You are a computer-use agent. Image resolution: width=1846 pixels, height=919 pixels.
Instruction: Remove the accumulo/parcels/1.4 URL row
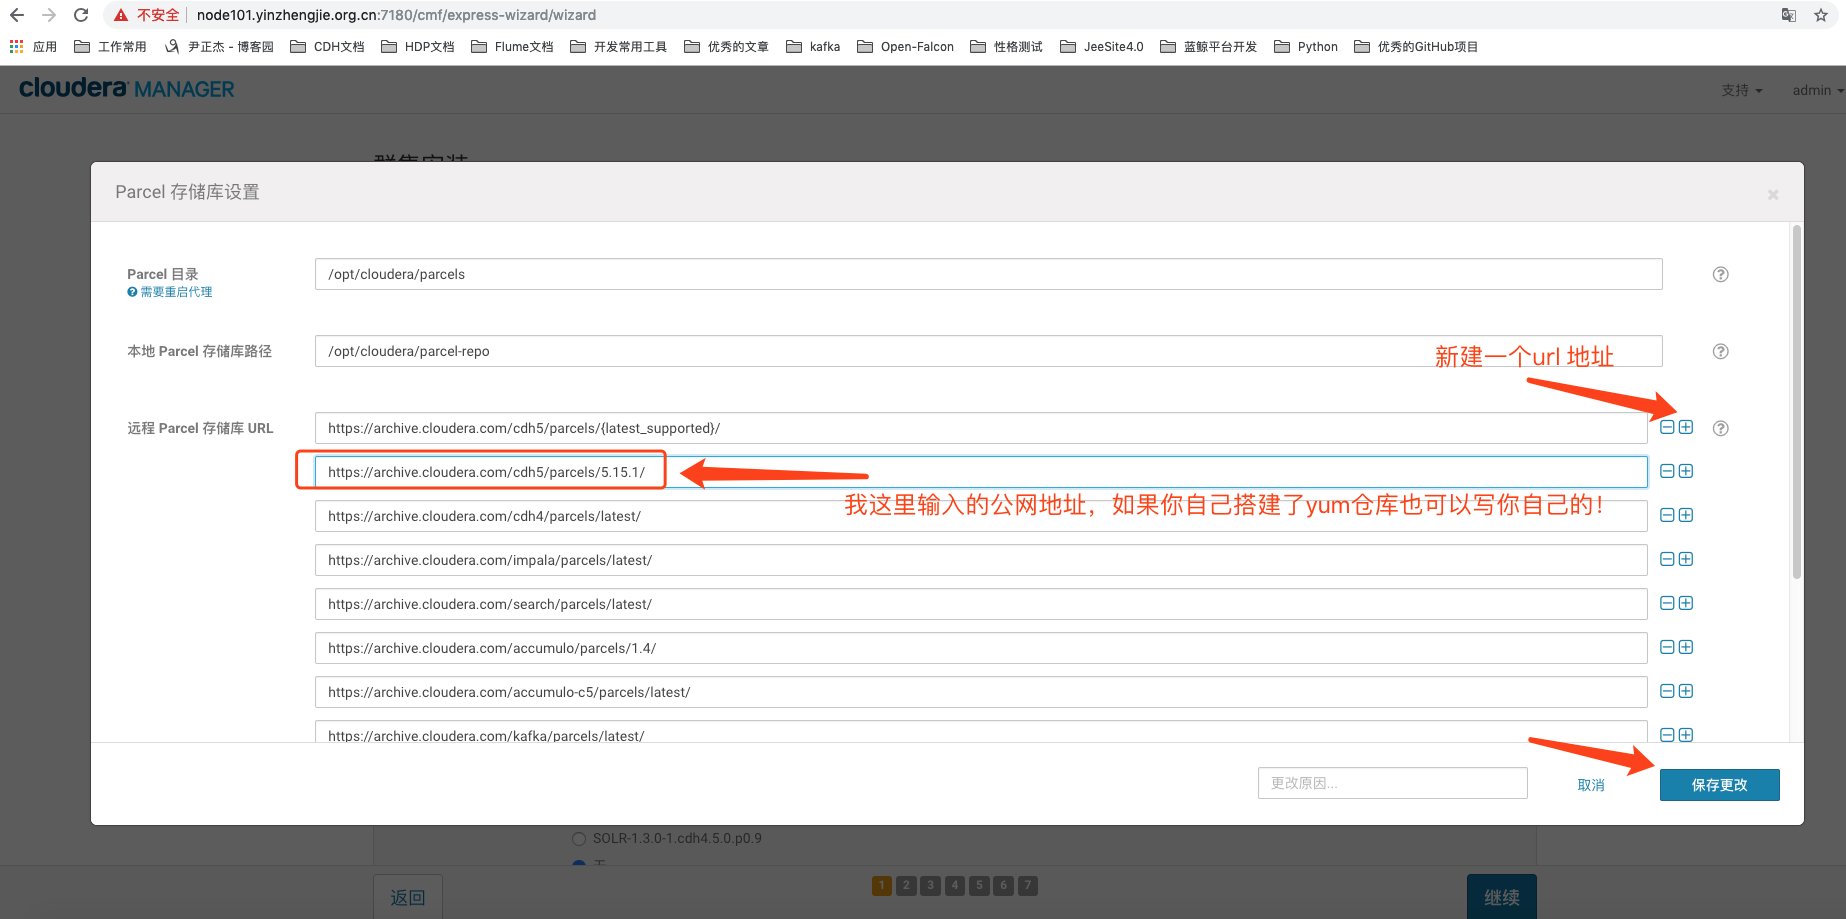pyautogui.click(x=1667, y=647)
